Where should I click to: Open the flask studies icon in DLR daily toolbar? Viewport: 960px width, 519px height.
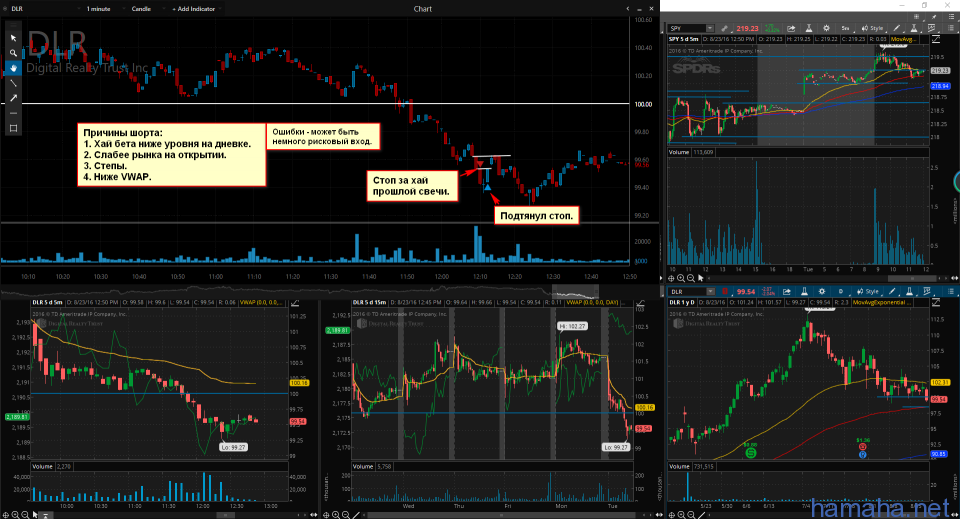(x=804, y=291)
